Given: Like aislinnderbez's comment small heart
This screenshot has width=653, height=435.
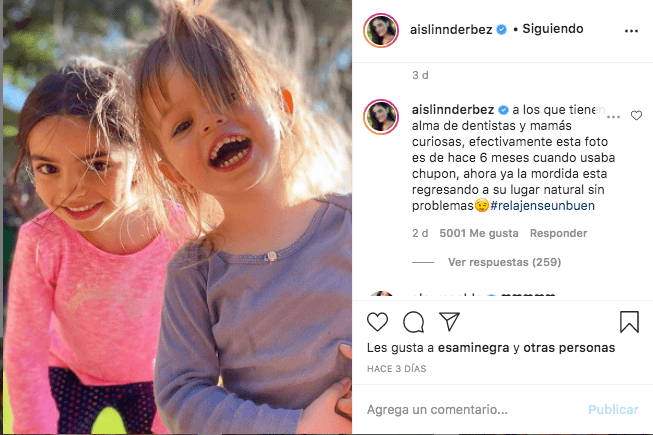Looking at the screenshot, I should pos(636,115).
